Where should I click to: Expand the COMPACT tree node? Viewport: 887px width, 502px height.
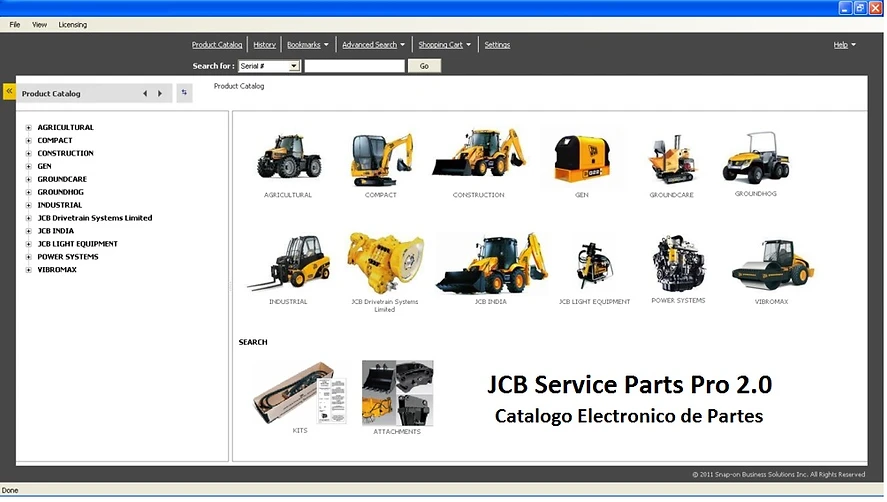[28, 141]
